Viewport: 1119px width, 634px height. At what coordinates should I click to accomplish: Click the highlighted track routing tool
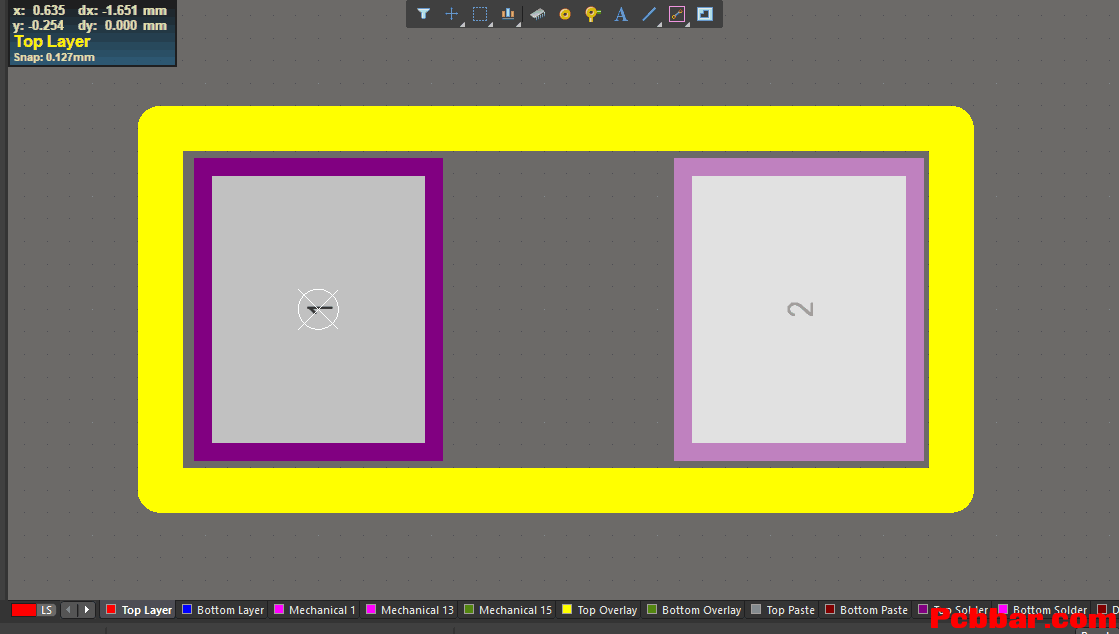(x=677, y=14)
